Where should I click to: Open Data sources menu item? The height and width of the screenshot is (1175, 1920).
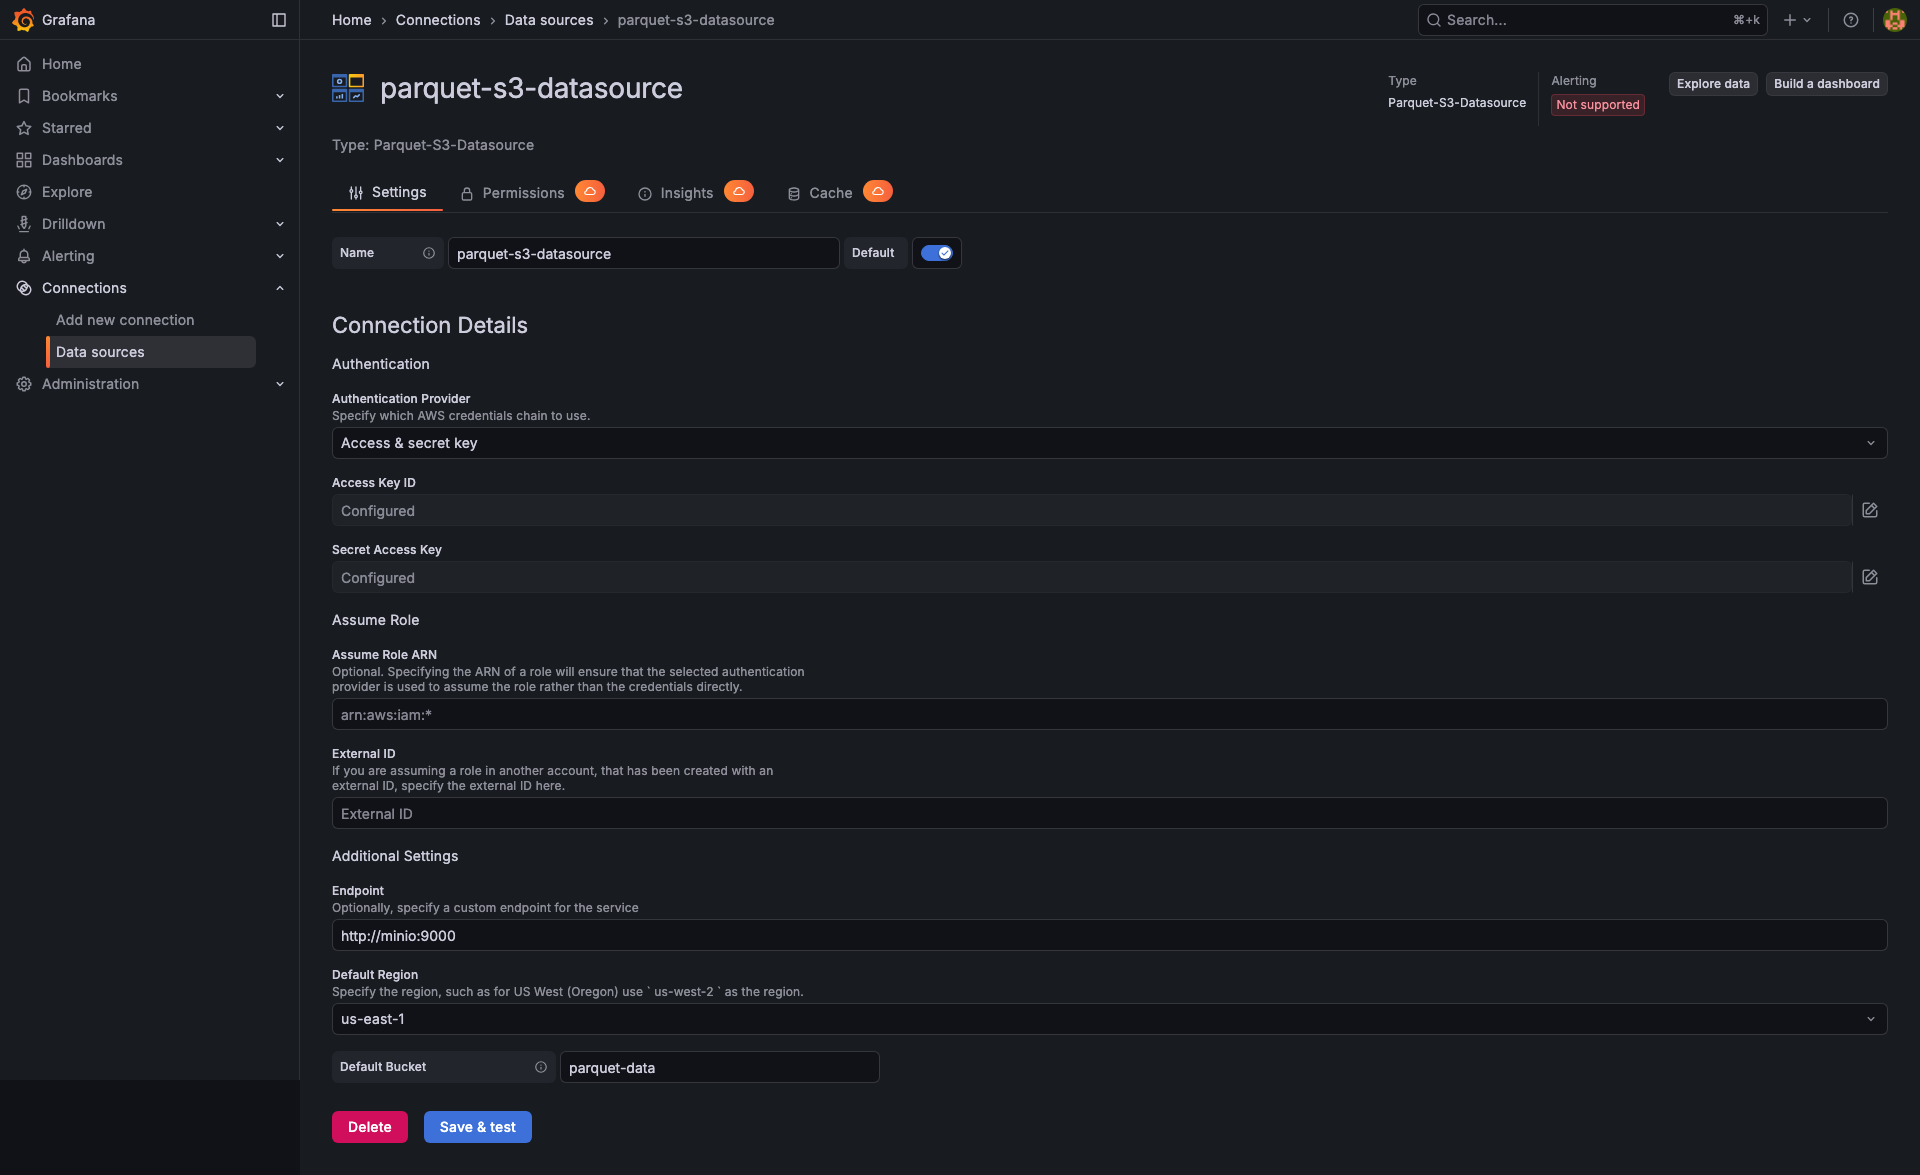151,352
